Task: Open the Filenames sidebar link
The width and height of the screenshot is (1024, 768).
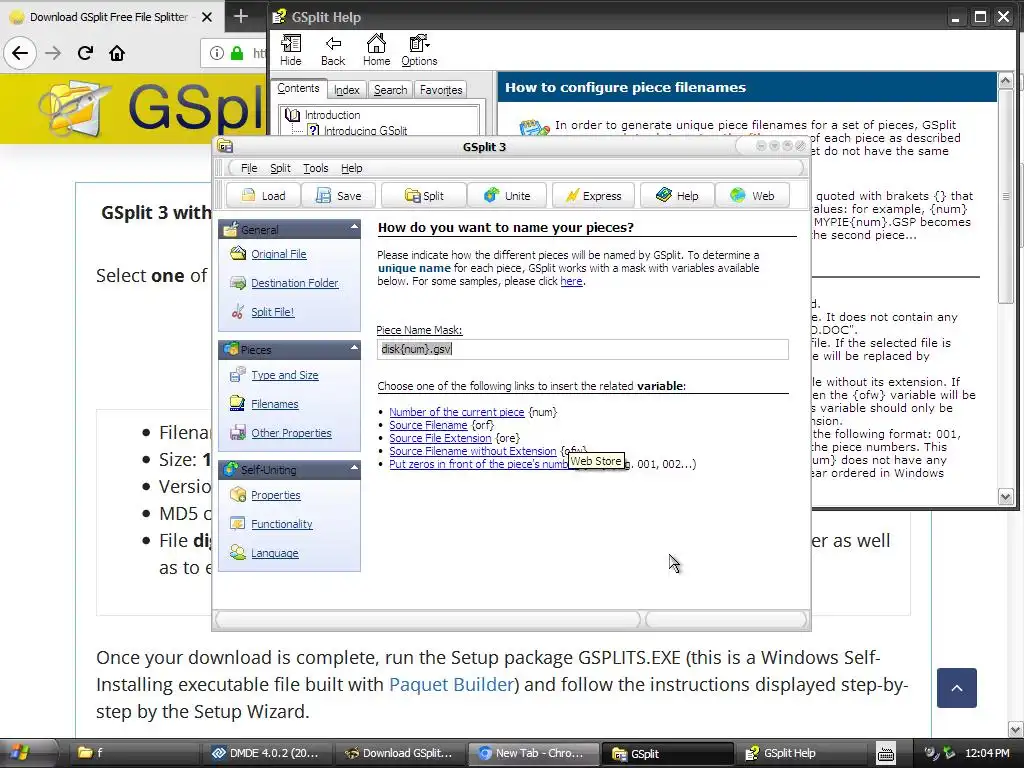Action: pos(274,404)
